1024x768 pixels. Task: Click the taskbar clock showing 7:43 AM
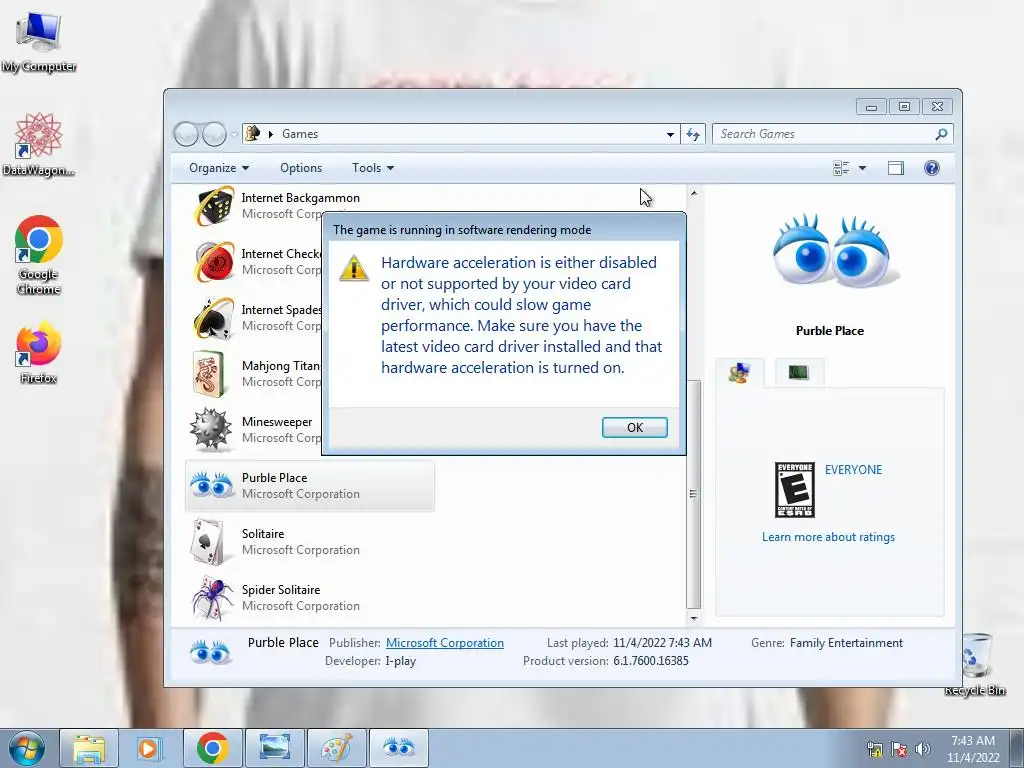point(973,749)
